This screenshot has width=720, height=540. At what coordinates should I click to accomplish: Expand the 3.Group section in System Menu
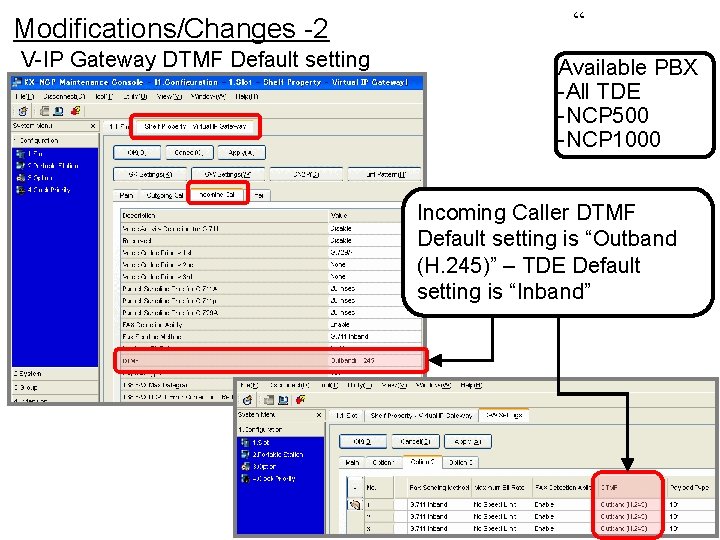[55, 388]
